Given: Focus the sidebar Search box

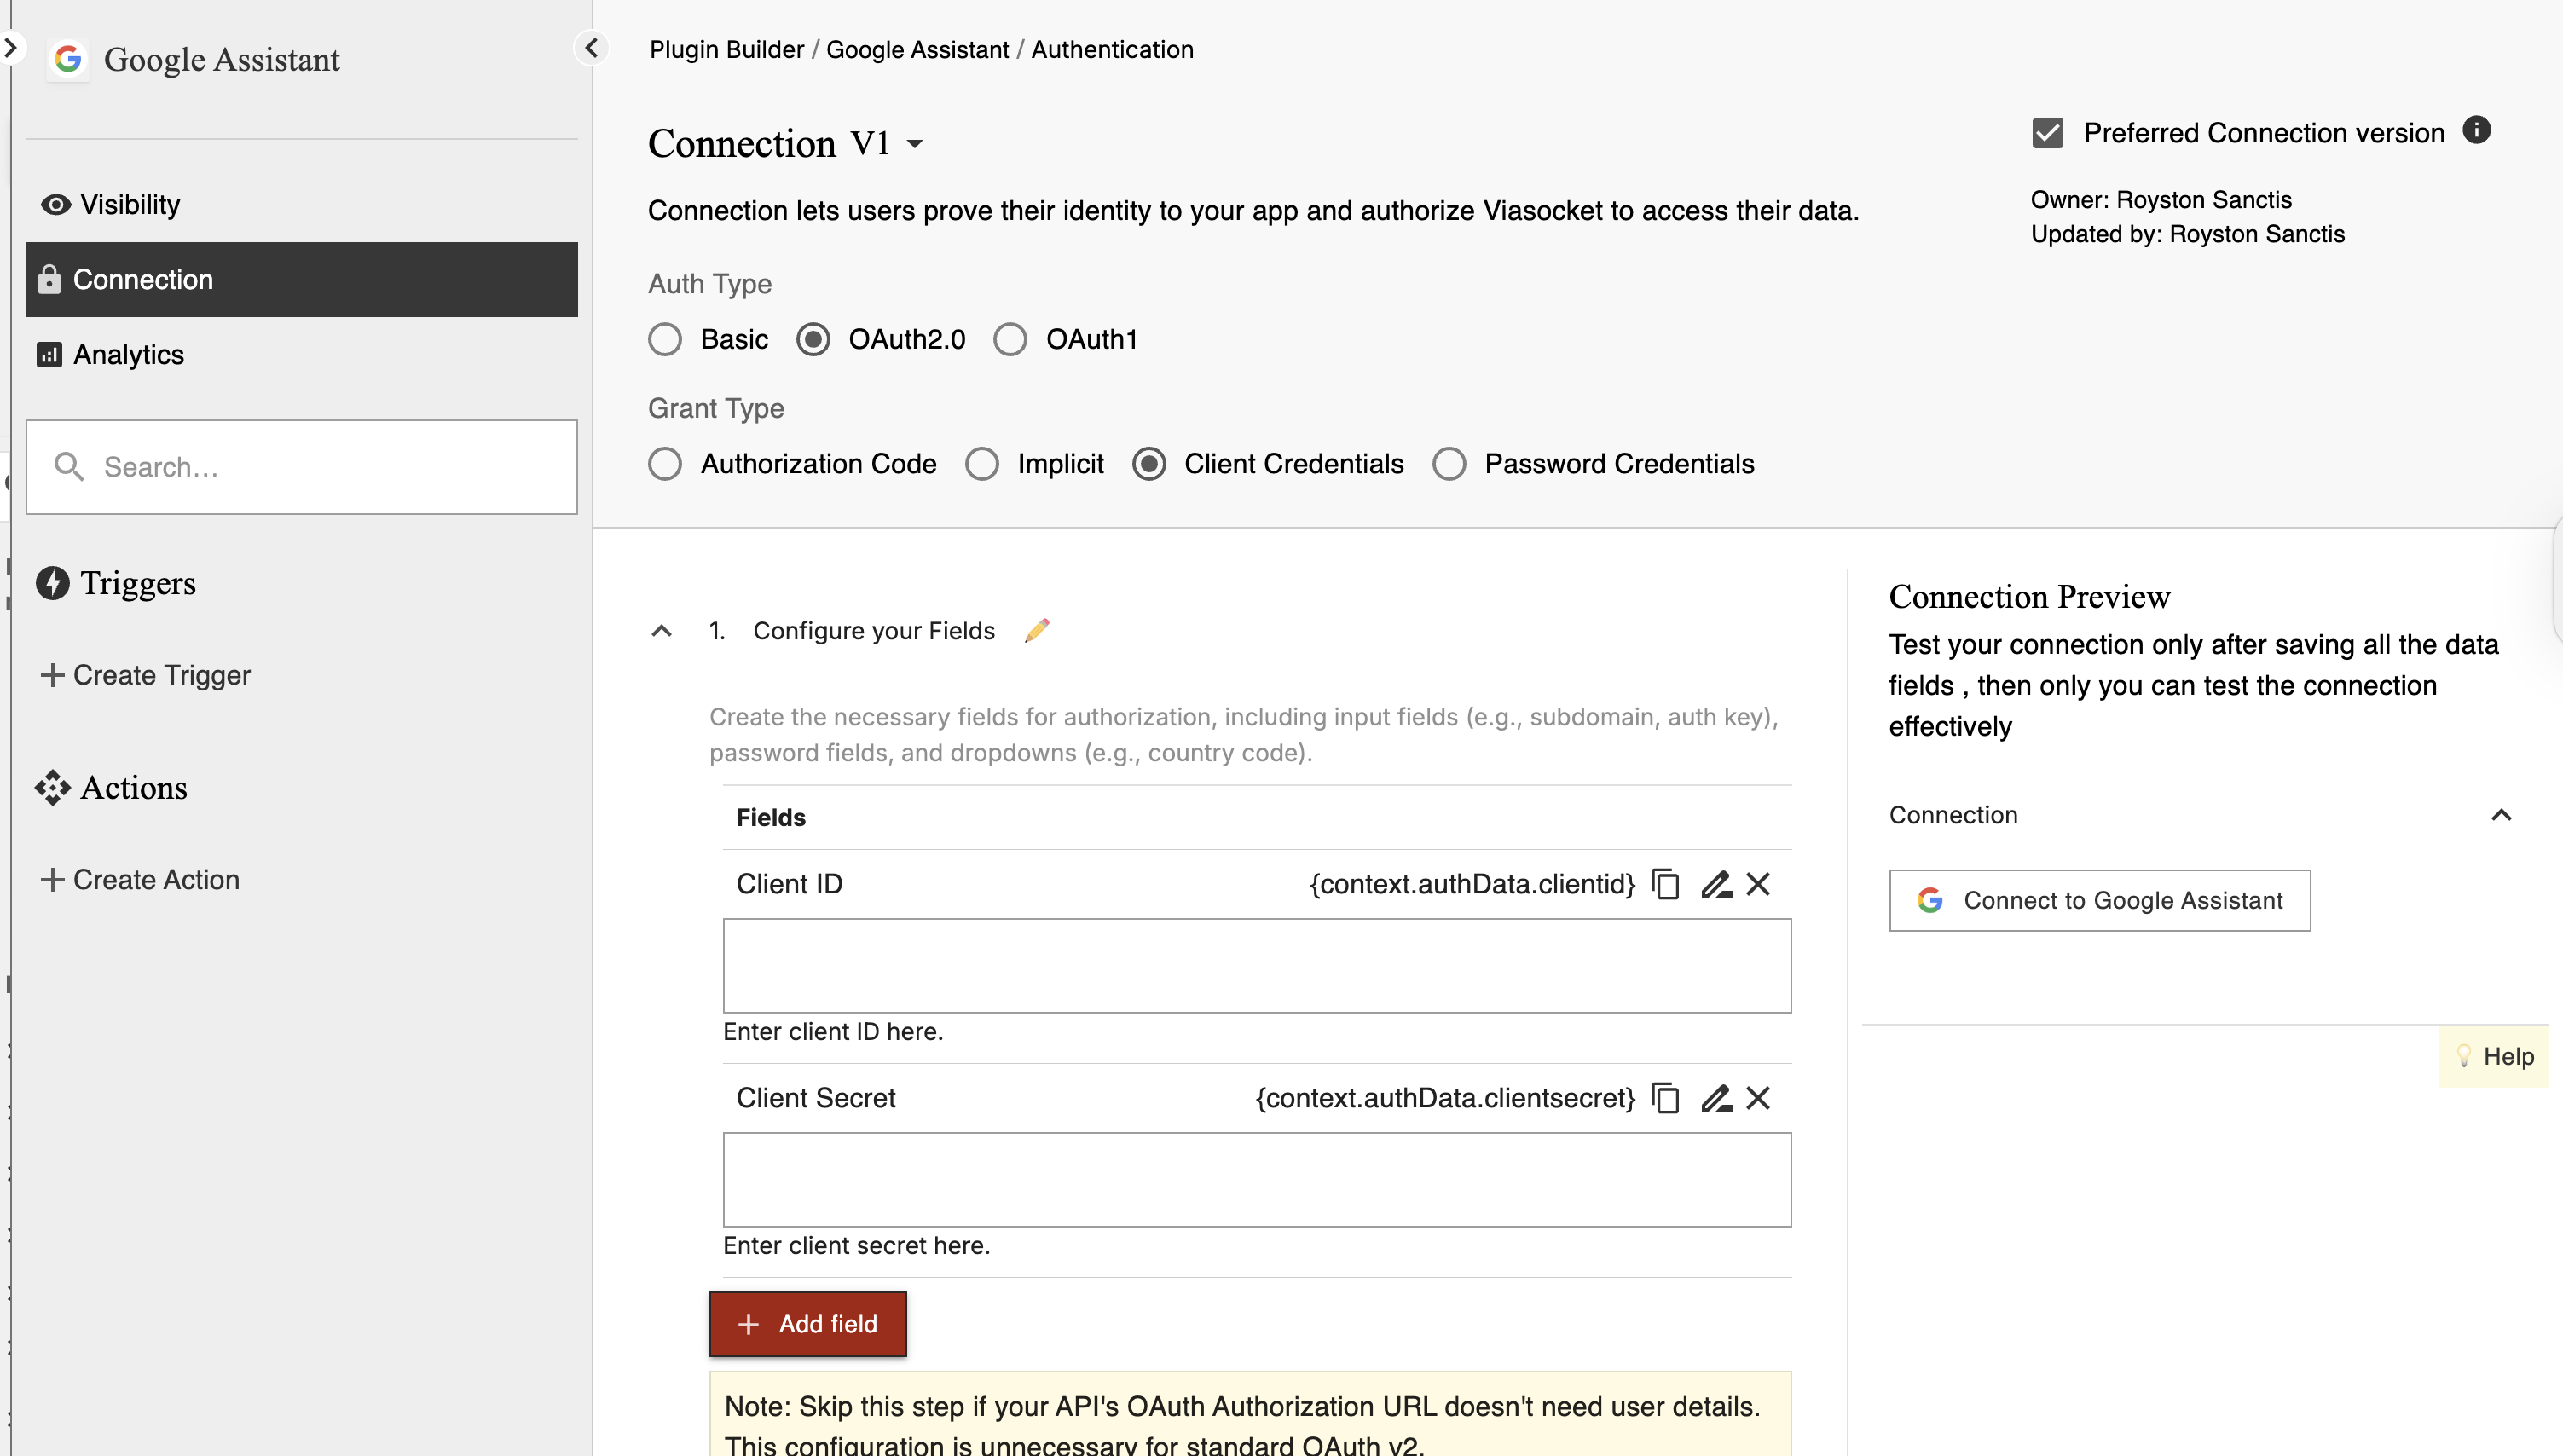Looking at the screenshot, I should [301, 467].
